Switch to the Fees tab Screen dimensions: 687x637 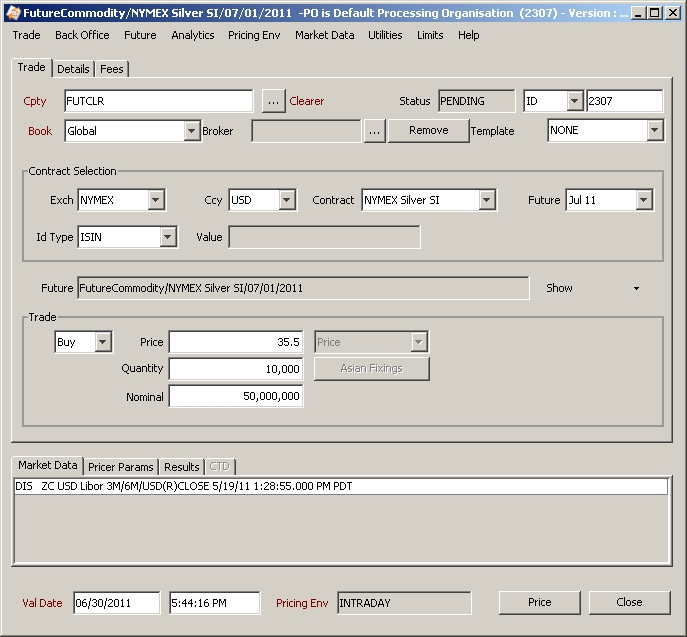[112, 69]
